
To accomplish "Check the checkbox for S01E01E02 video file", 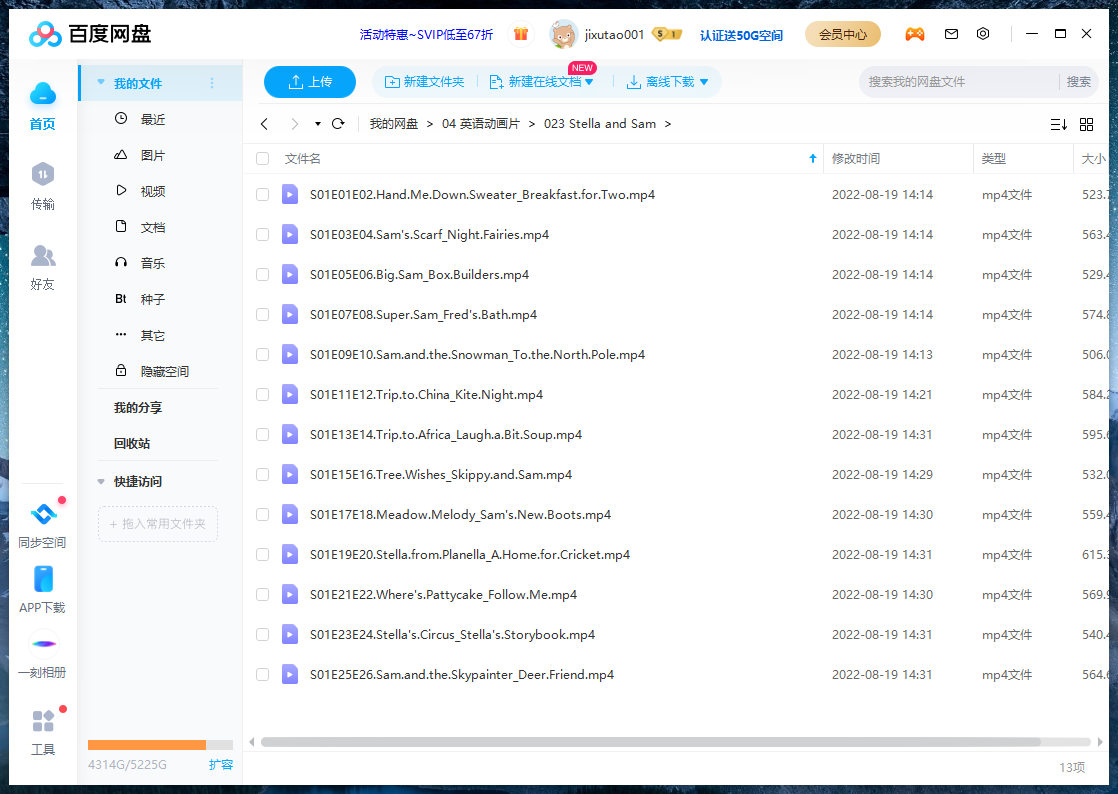I will [262, 194].
